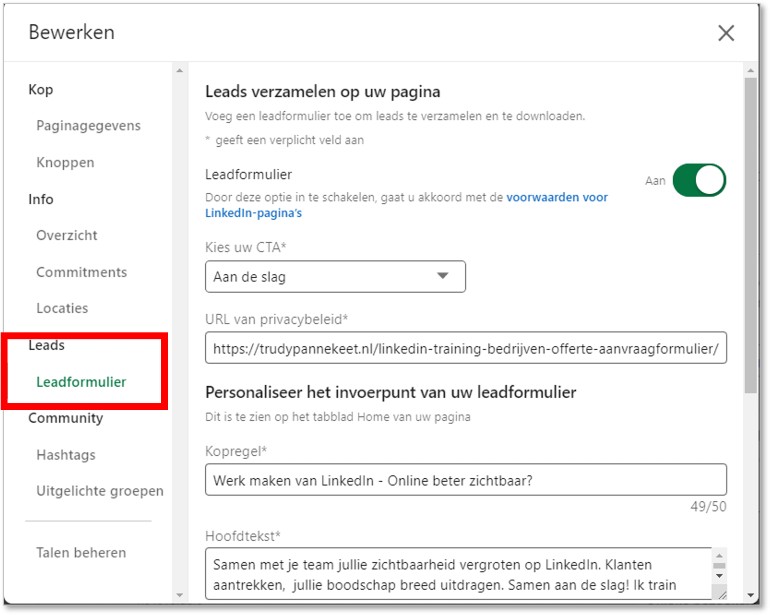Click sidebar scroll down arrow
This screenshot has width=770, height=615.
pyautogui.click(x=180, y=595)
